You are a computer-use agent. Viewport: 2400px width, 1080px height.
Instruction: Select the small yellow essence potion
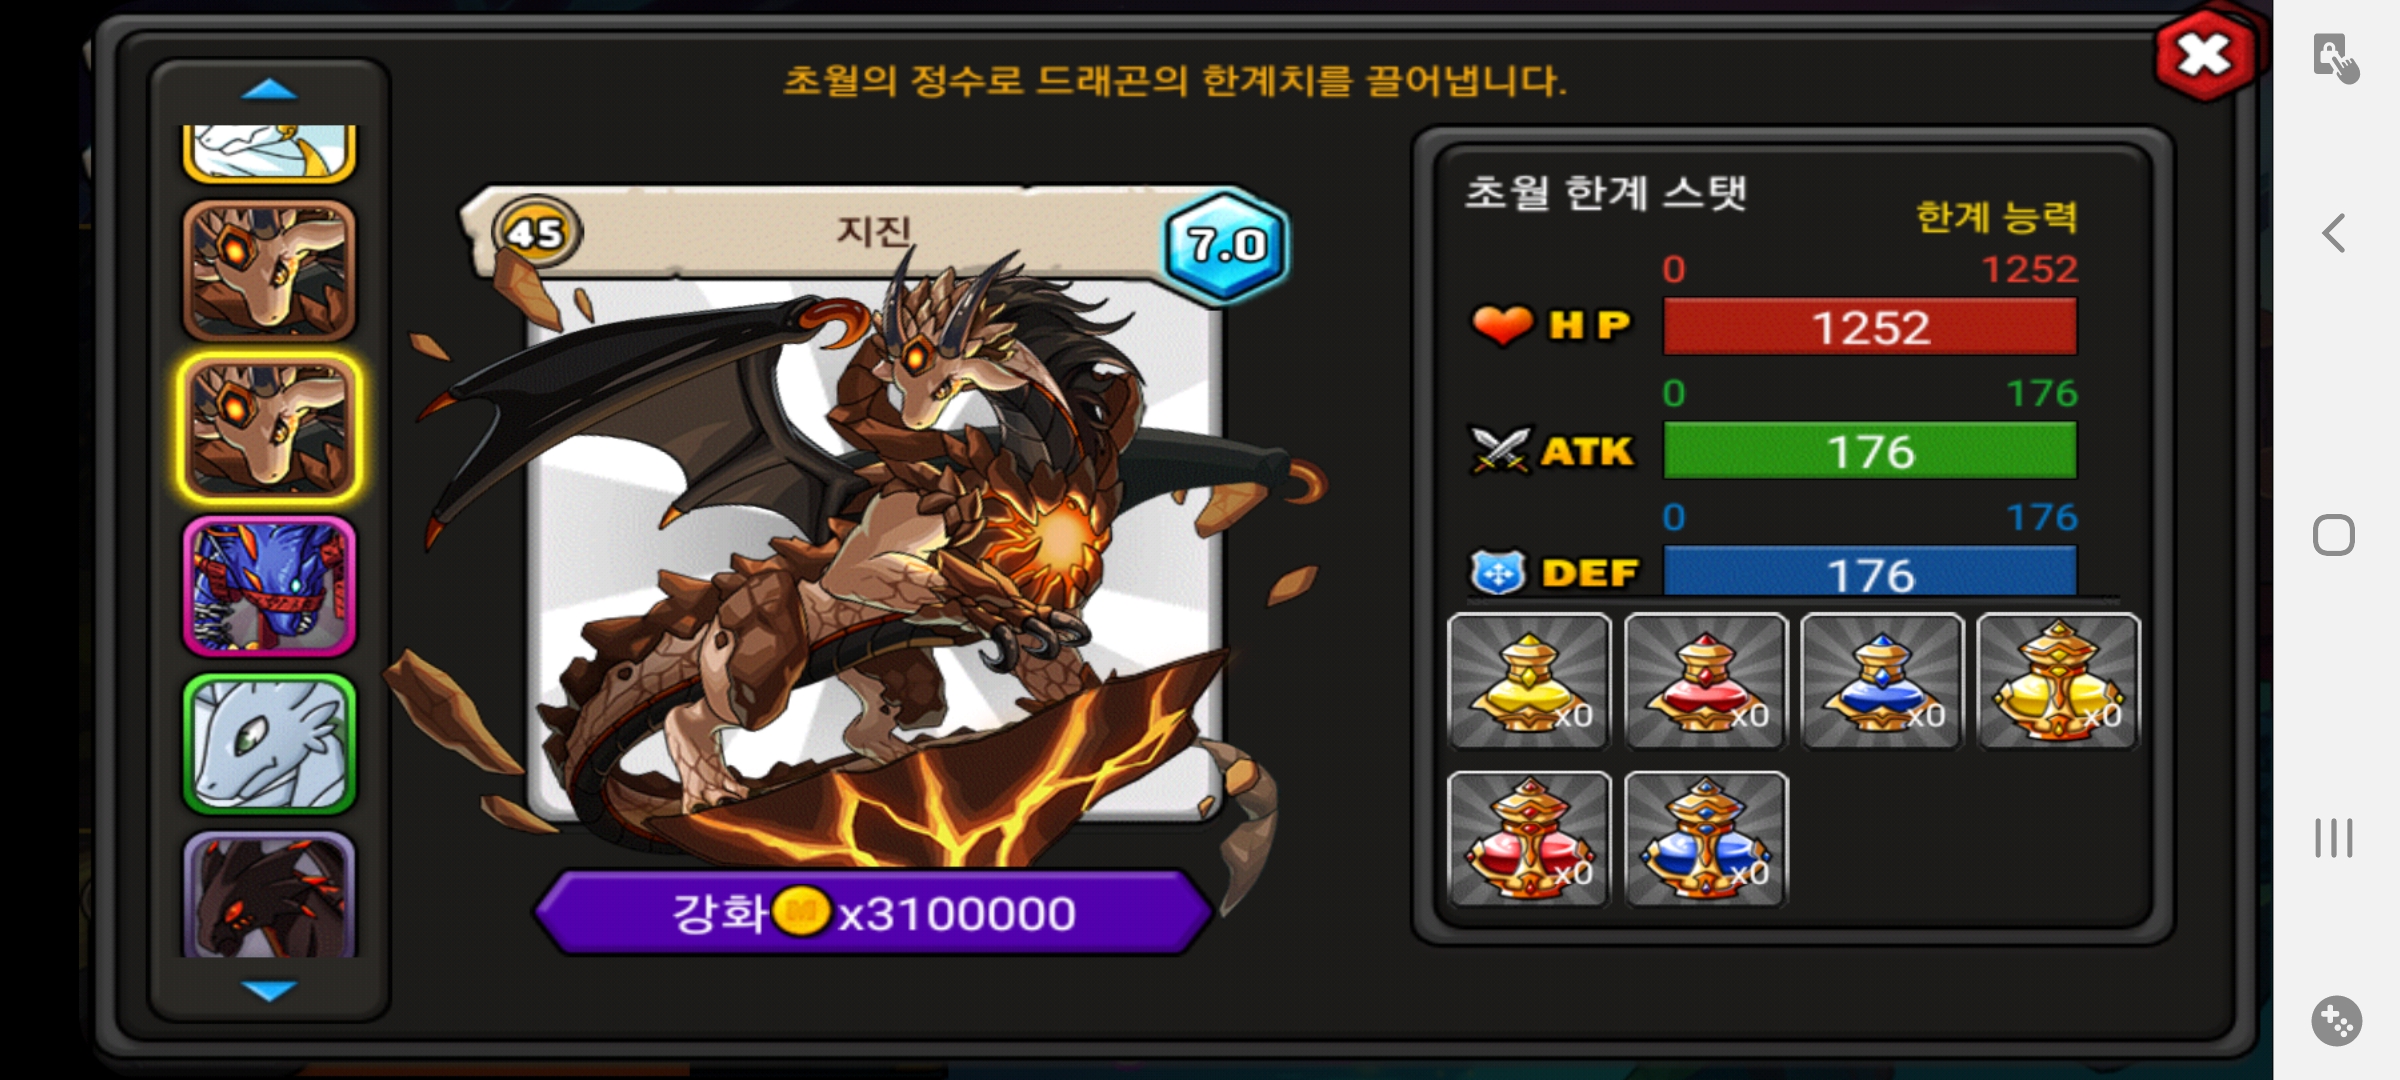pos(1529,681)
